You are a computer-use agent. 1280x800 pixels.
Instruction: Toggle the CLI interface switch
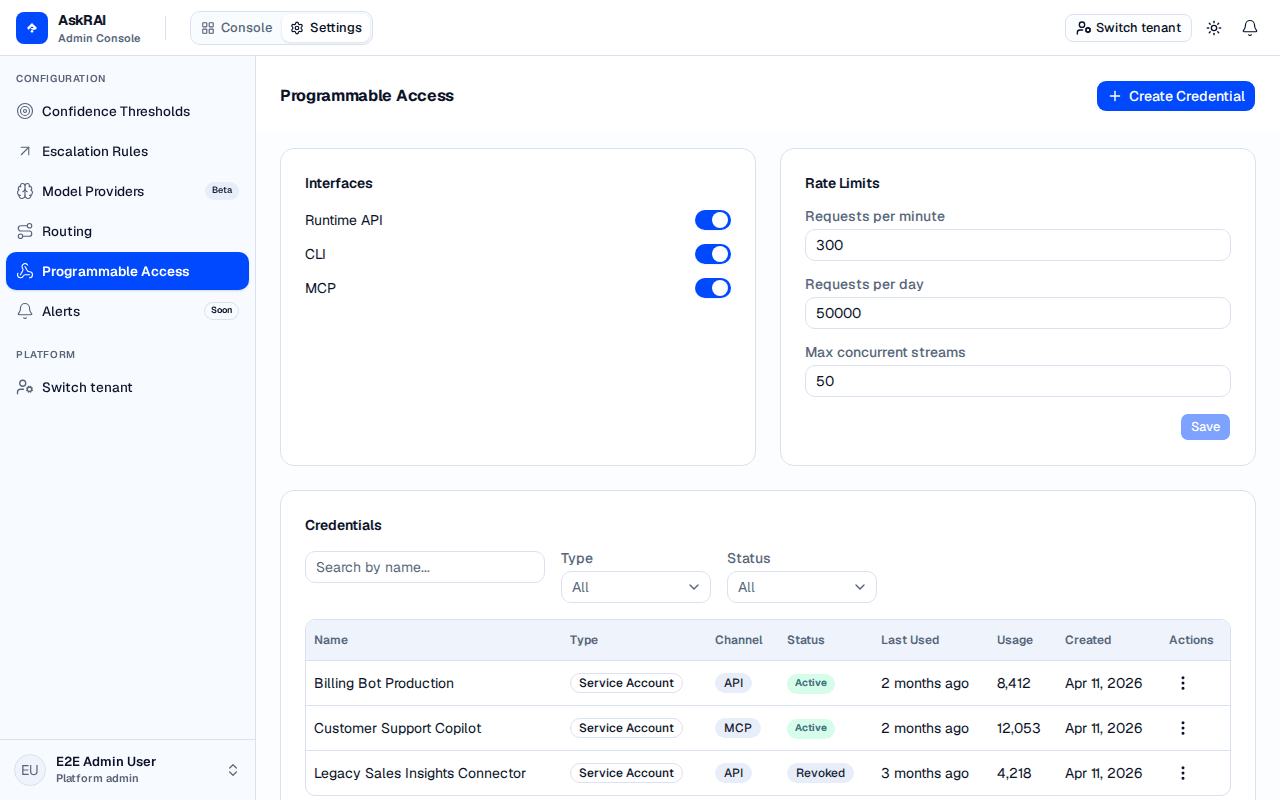[x=713, y=254]
